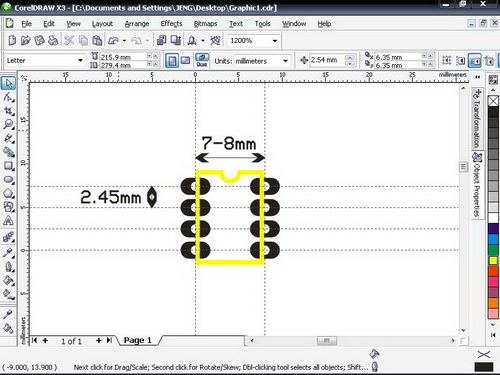Choose the Rectangle tool
This screenshot has width=500, height=375.
[x=8, y=166]
